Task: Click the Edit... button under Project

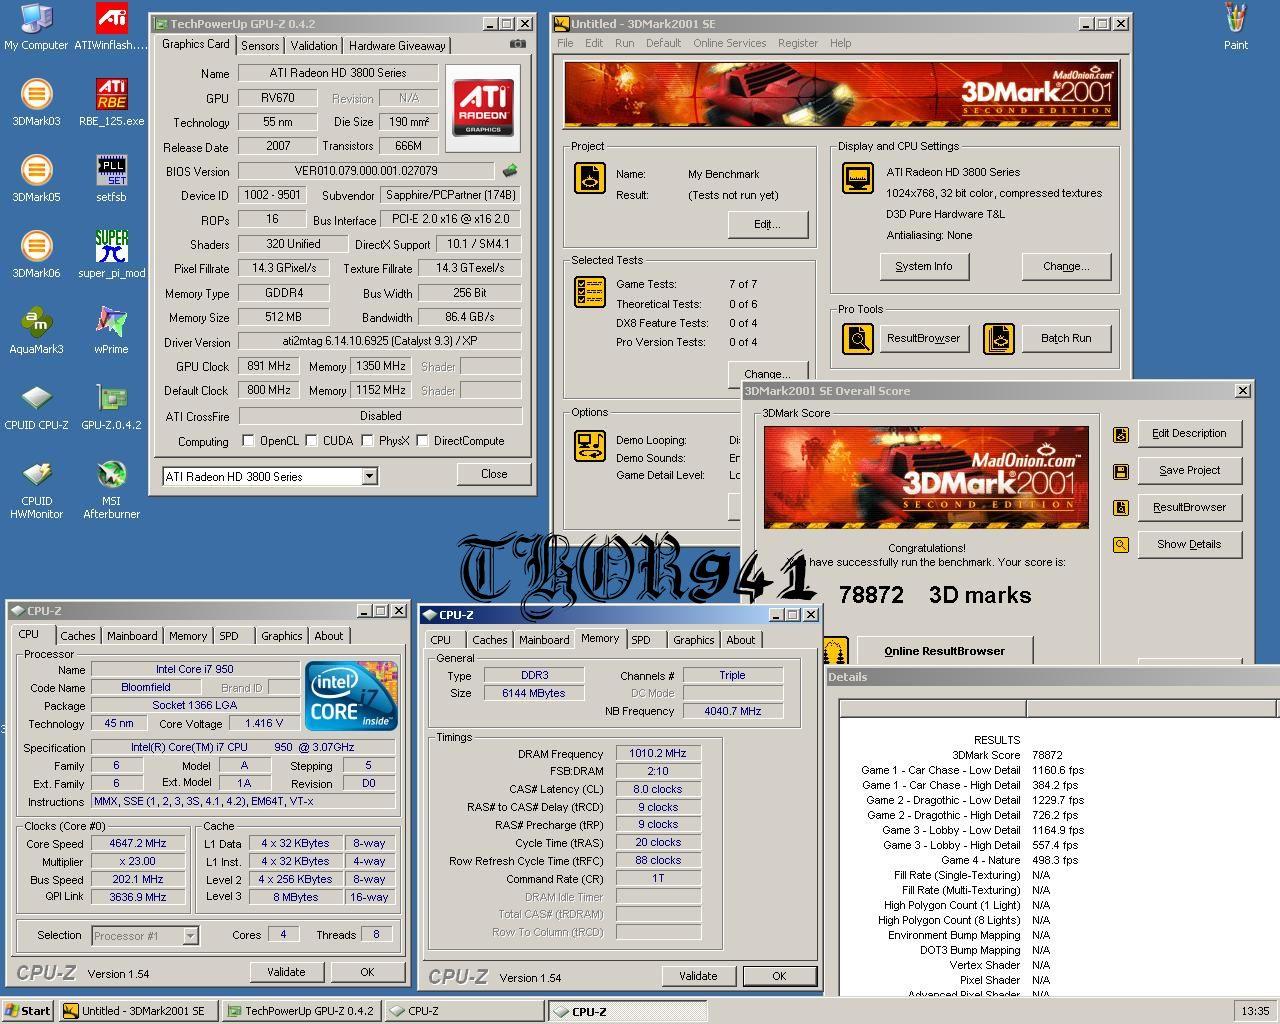Action: click(x=767, y=224)
